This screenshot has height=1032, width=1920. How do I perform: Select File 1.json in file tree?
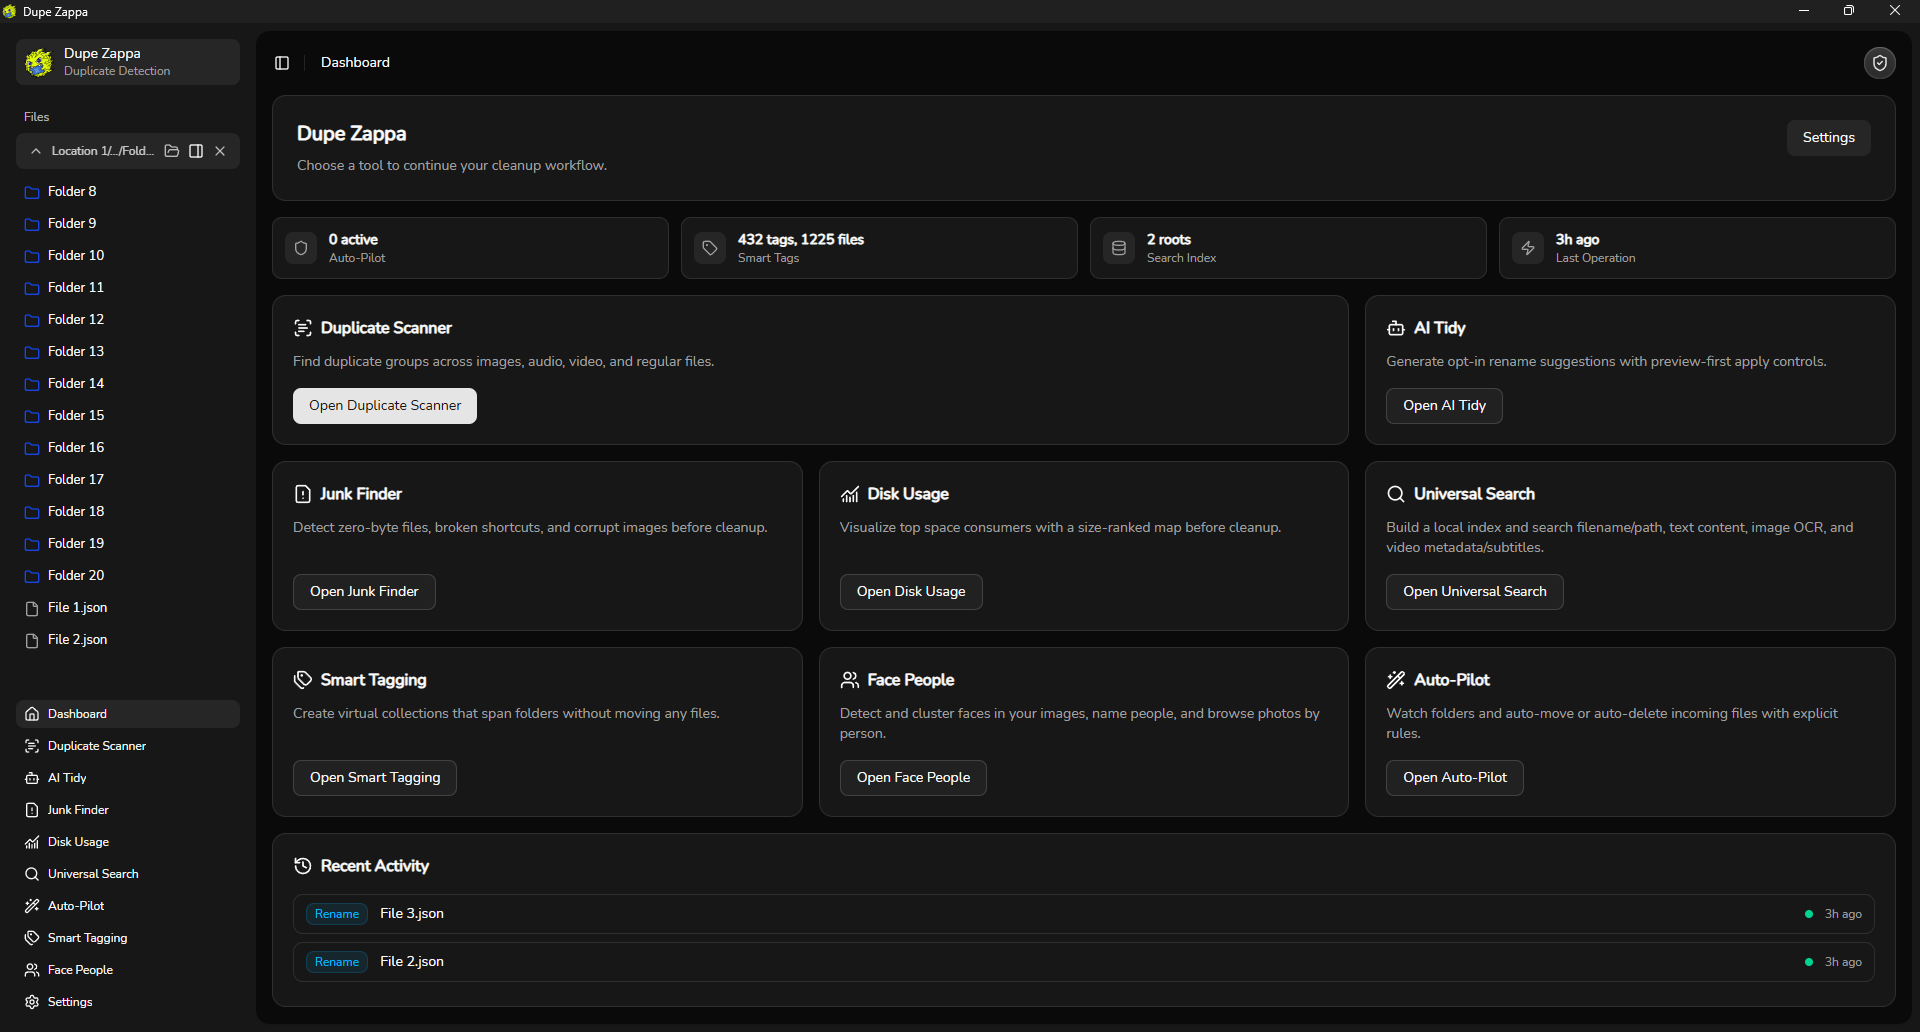click(128, 608)
